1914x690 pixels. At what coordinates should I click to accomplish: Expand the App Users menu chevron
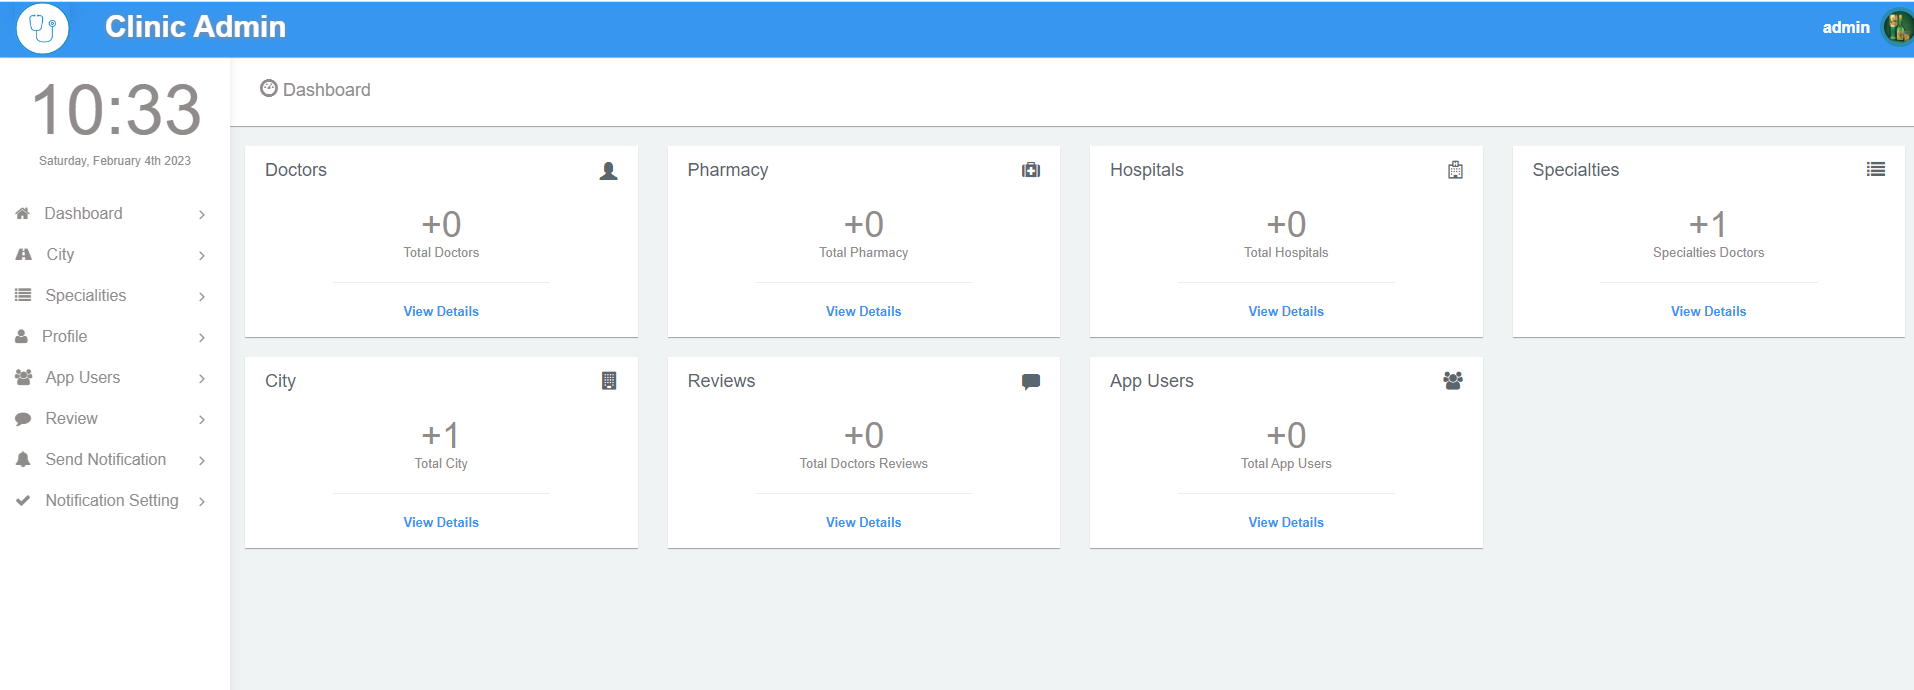click(x=202, y=378)
